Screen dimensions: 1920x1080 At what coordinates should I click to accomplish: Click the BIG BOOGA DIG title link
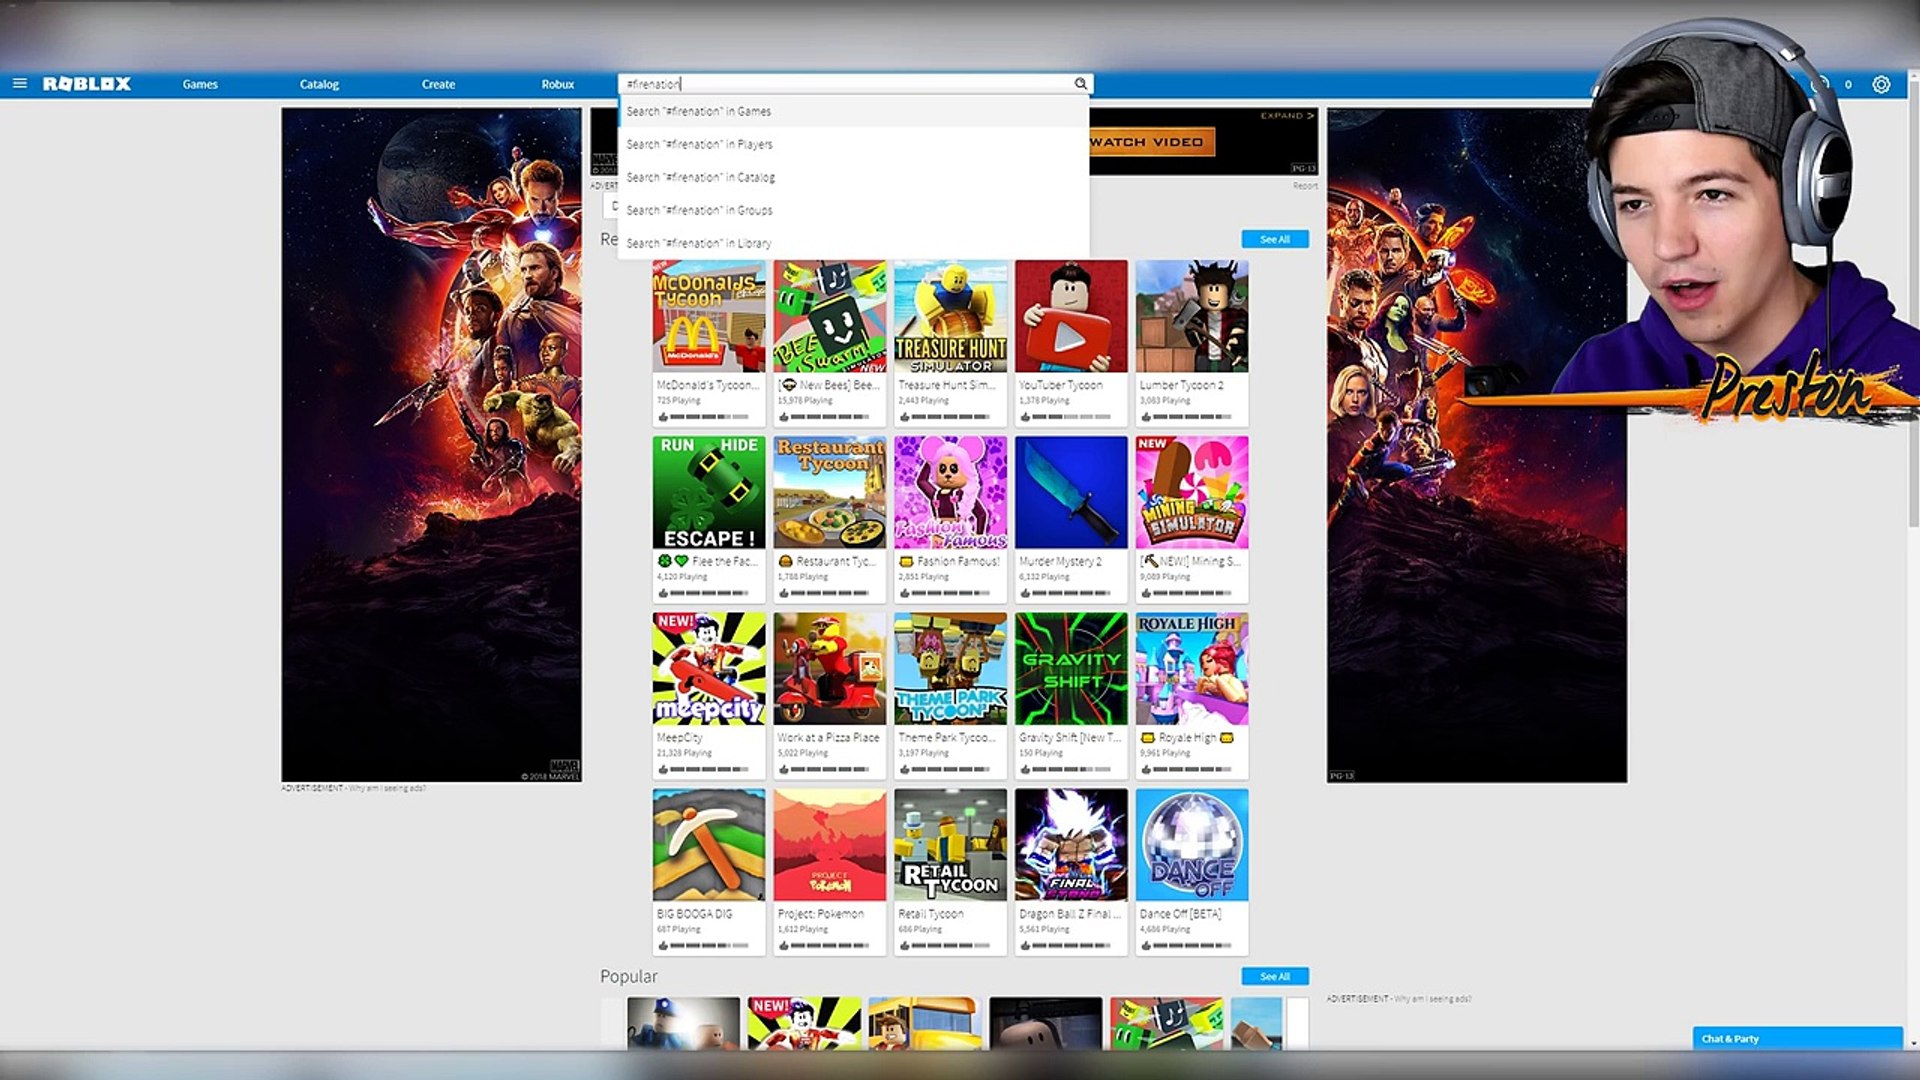click(694, 913)
